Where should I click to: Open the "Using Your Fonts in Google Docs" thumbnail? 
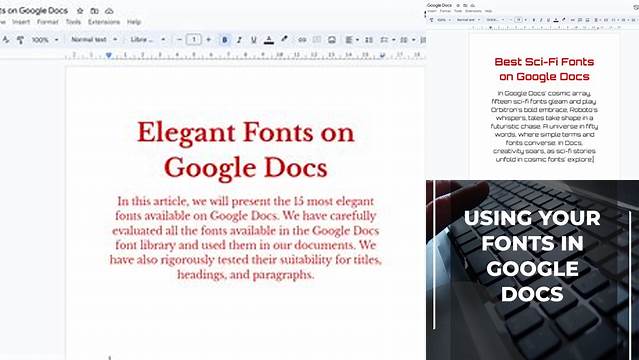532,270
